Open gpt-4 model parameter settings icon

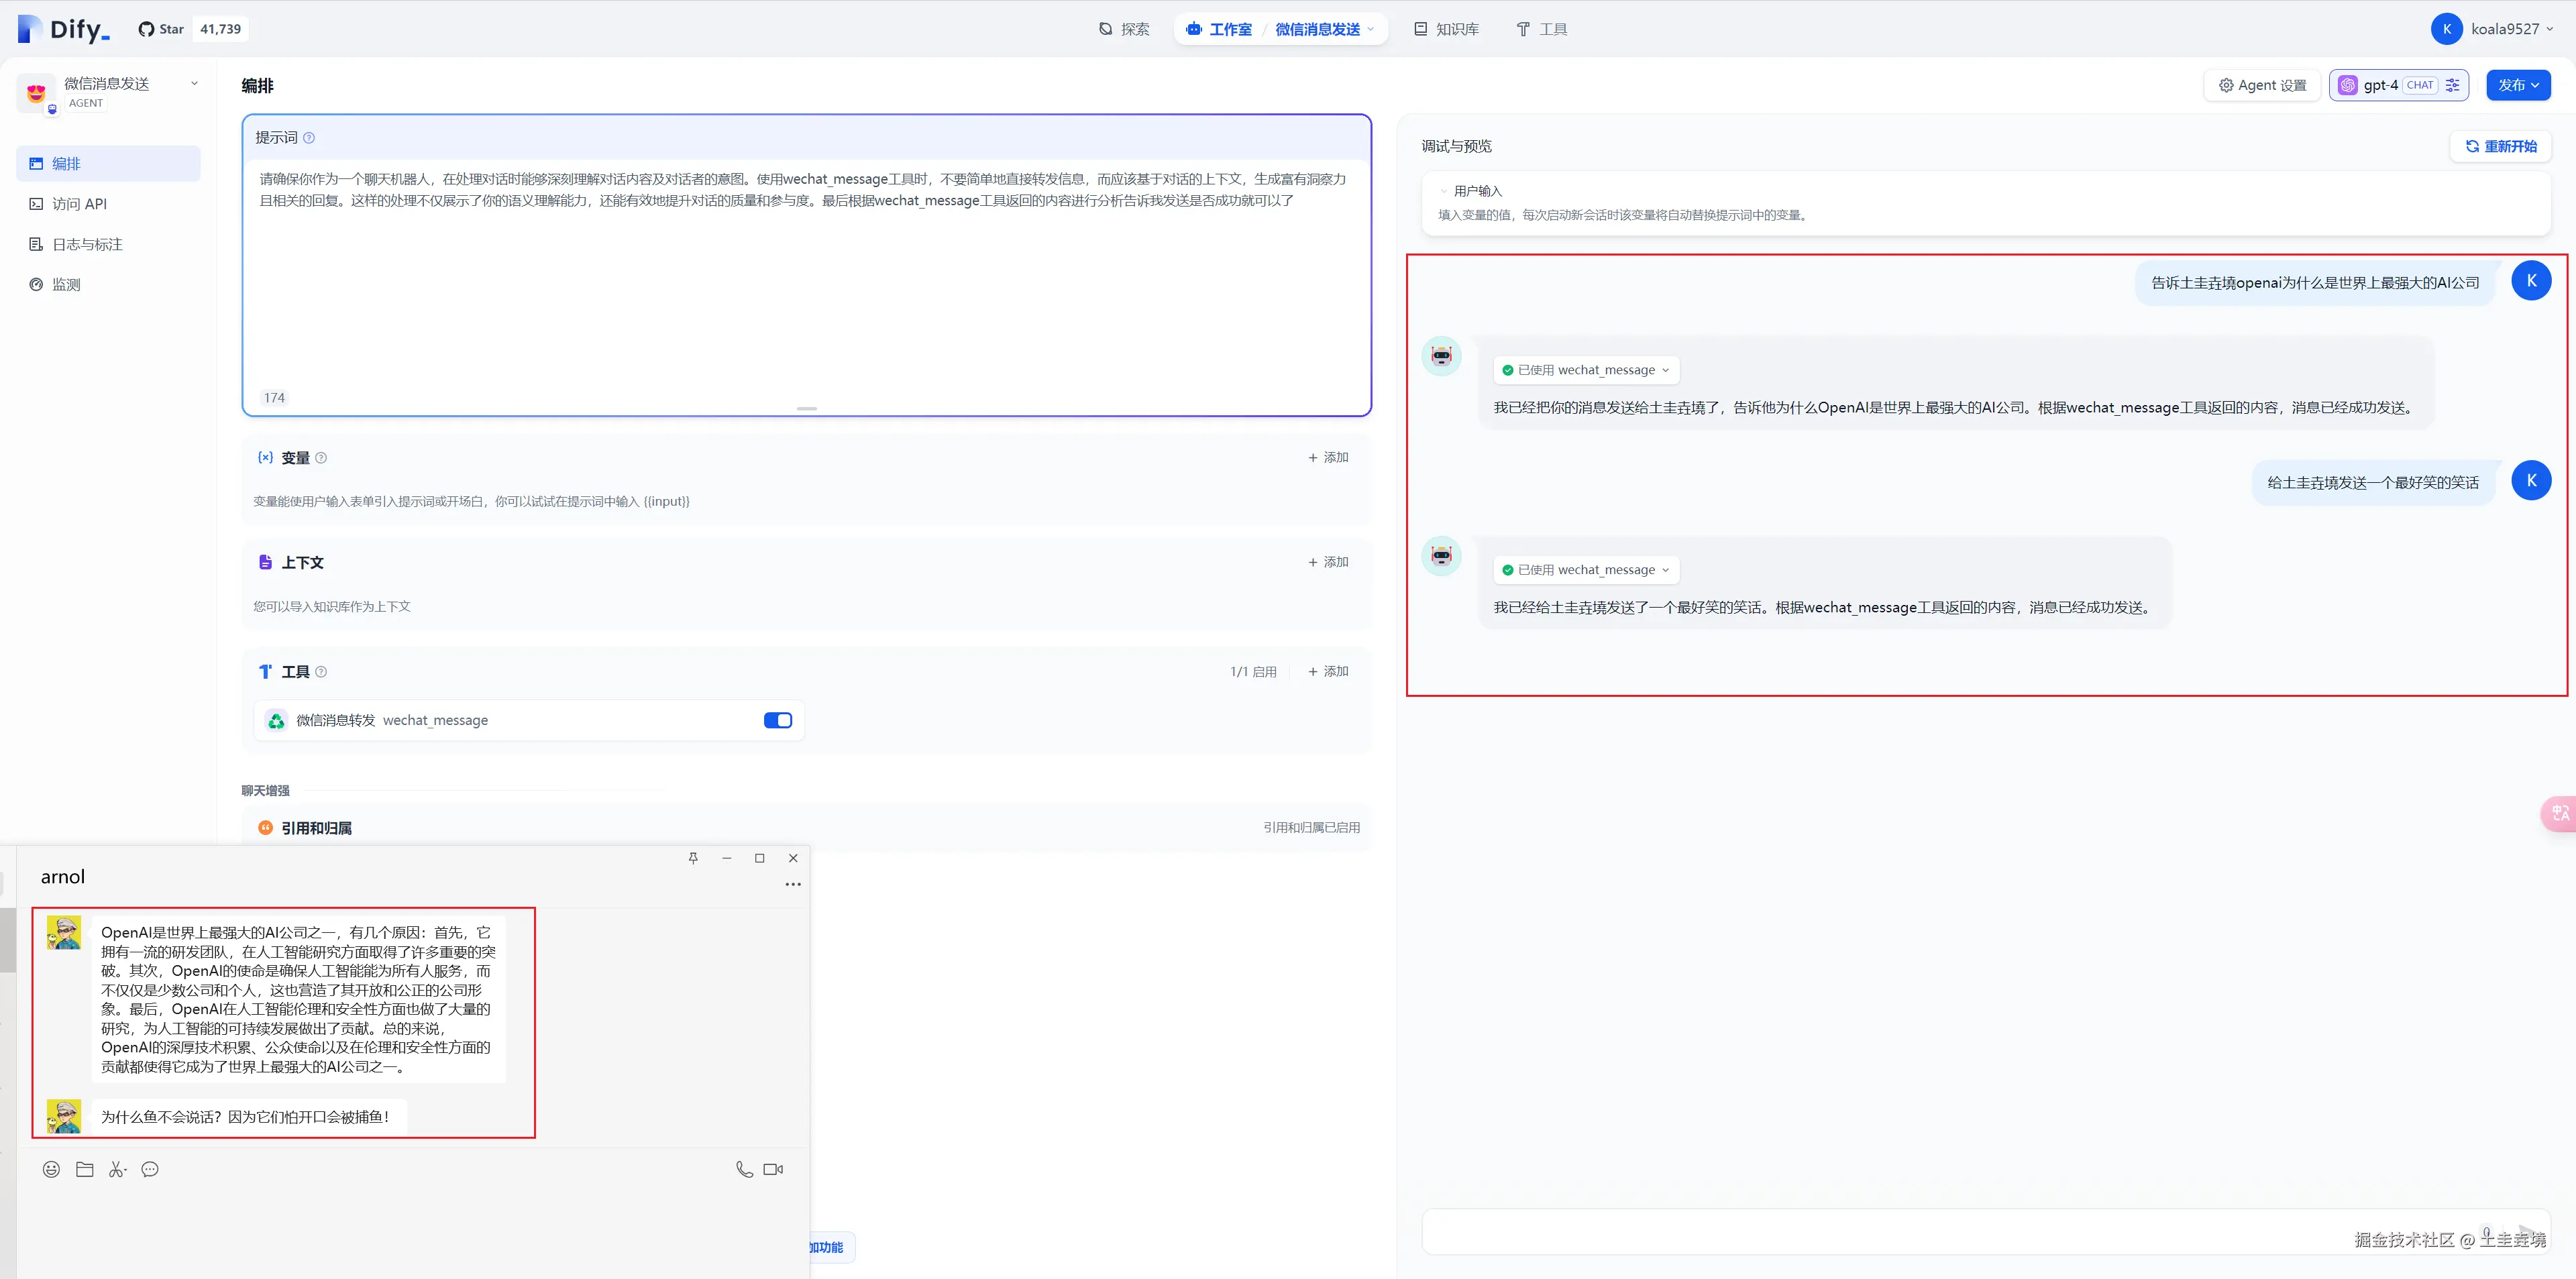coord(2452,85)
